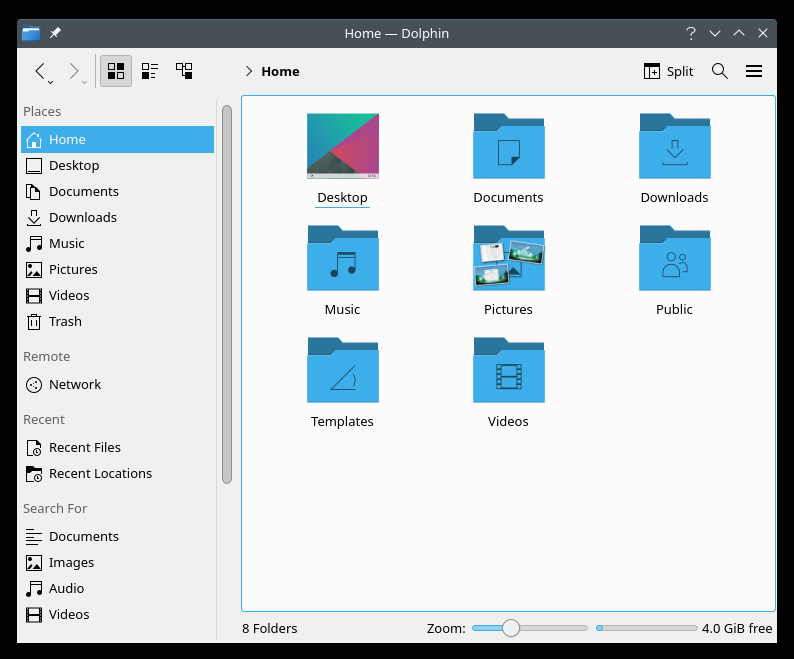Open the Public folder icon

click(674, 259)
